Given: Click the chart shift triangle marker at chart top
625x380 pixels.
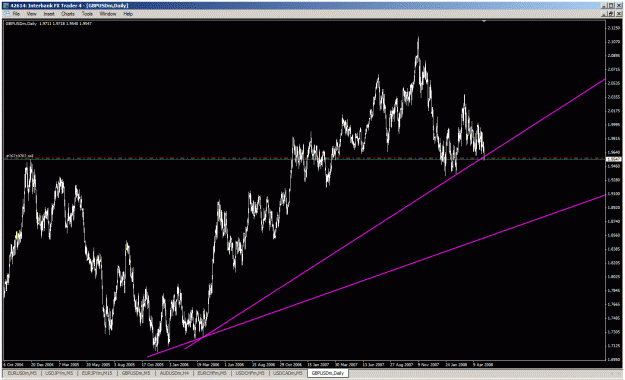Looking at the screenshot, I should [484, 21].
